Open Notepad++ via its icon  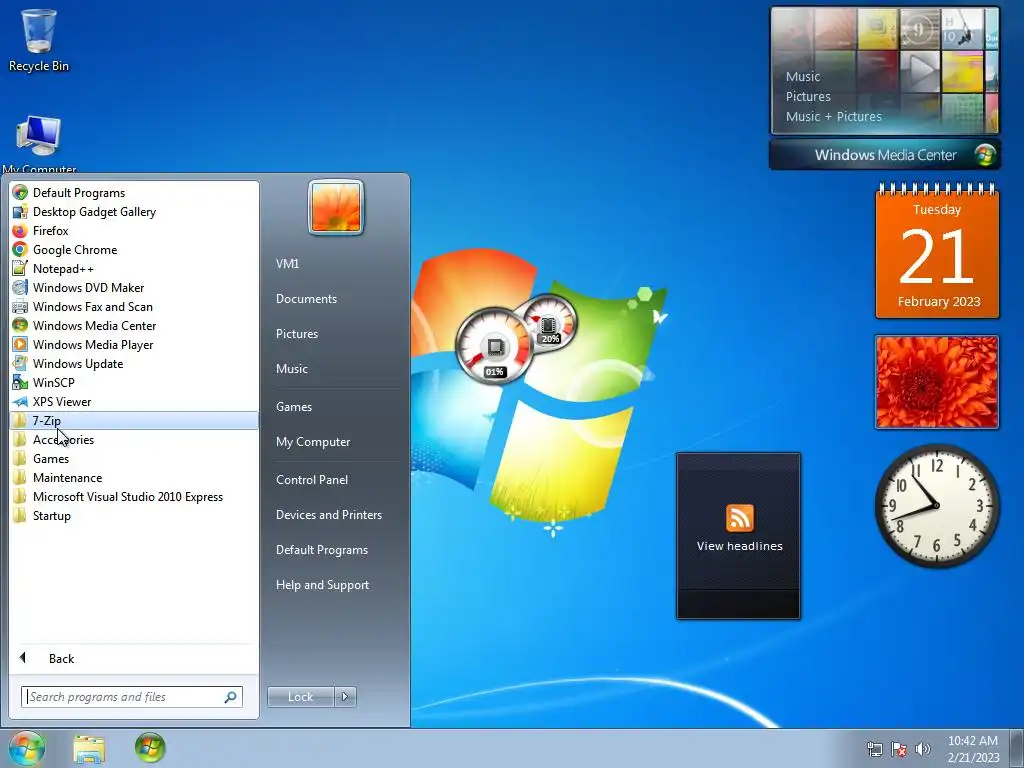(x=20, y=268)
